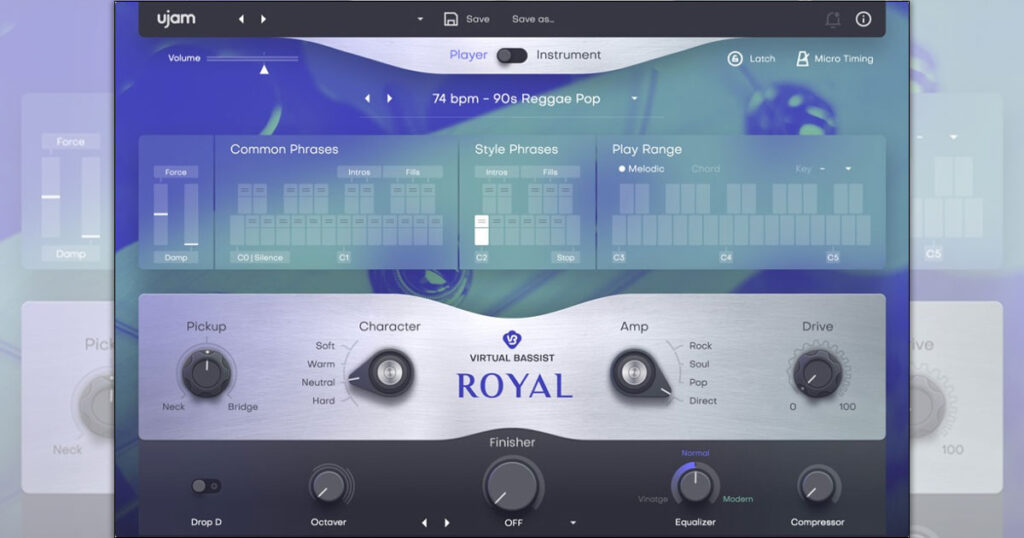This screenshot has width=1024, height=538.
Task: Go to previous preset in top bar
Action: pyautogui.click(x=242, y=20)
